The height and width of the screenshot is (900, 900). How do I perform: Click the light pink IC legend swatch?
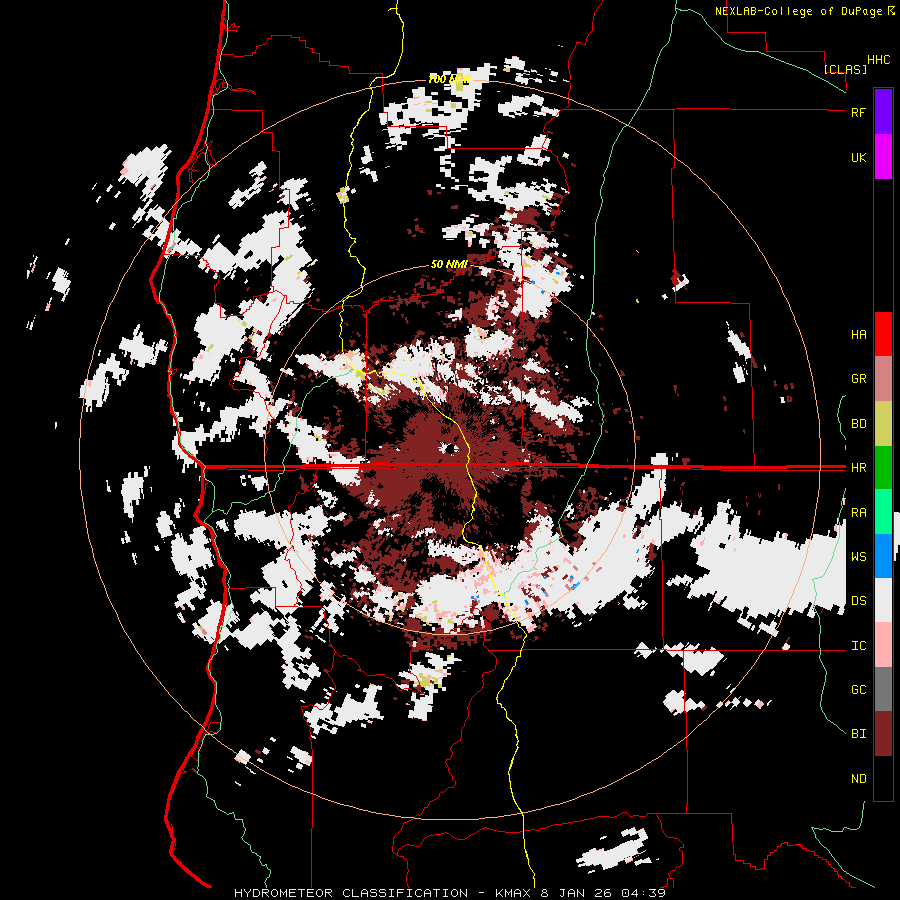pos(883,645)
